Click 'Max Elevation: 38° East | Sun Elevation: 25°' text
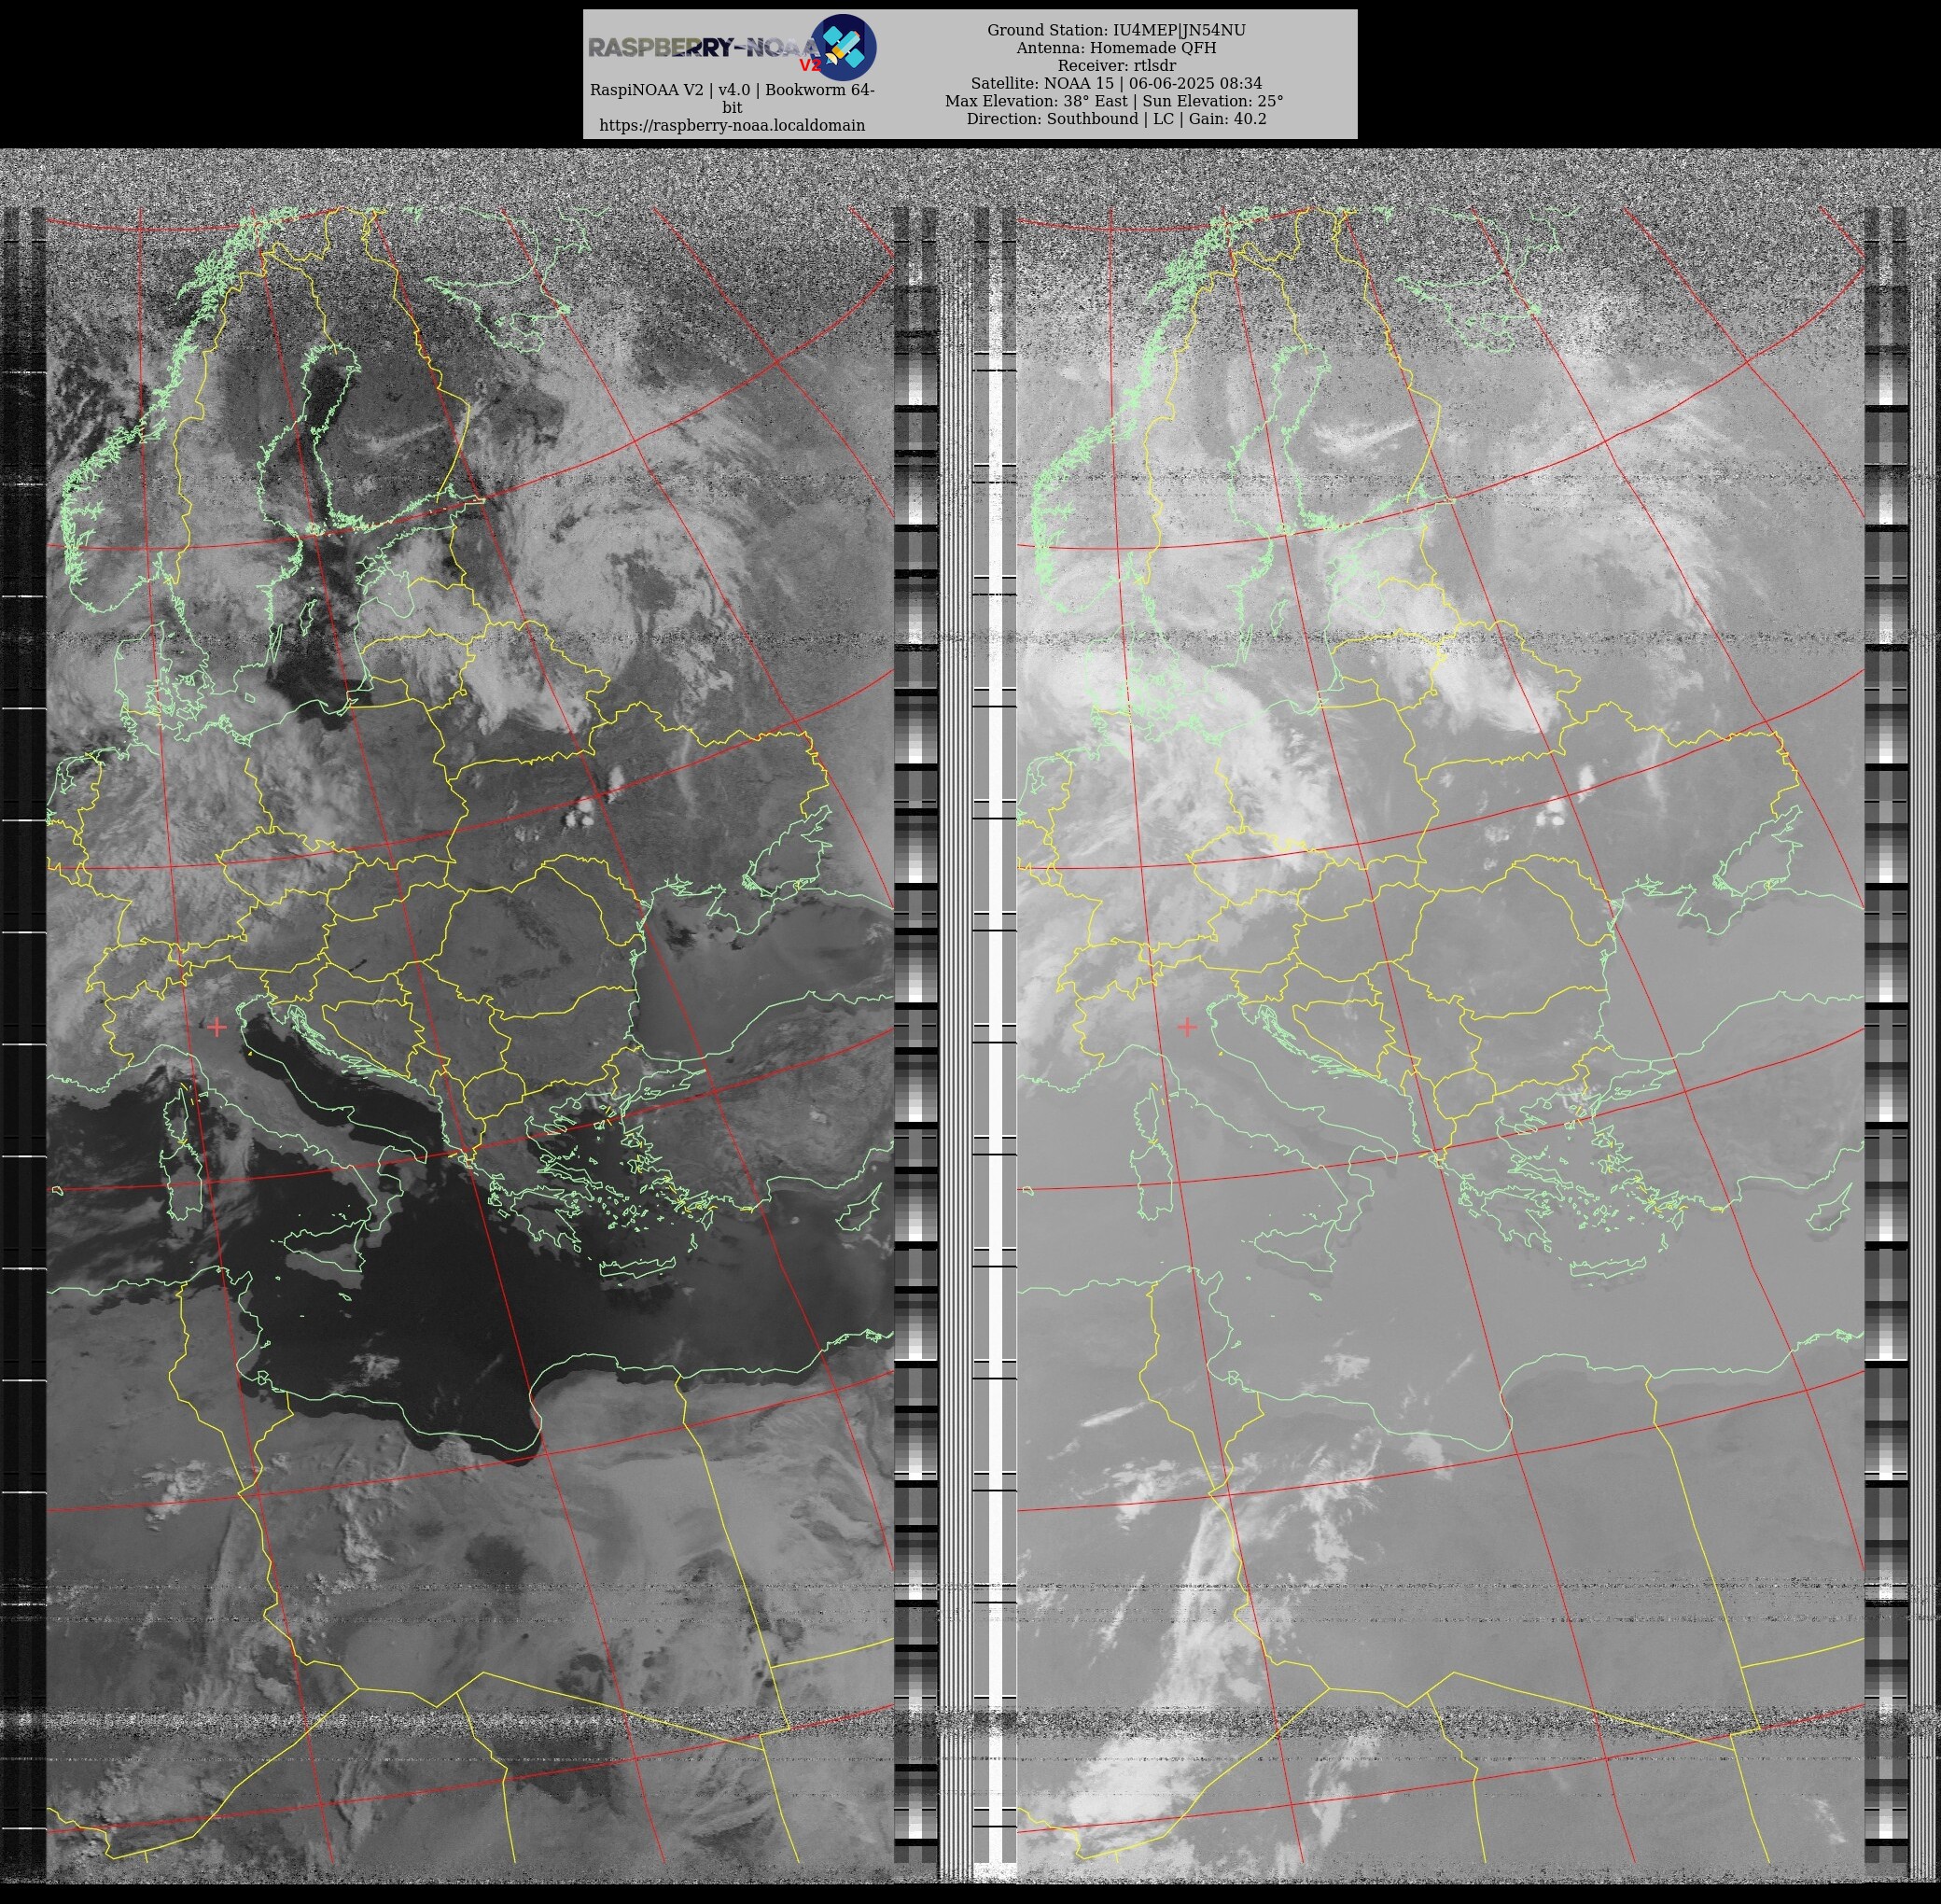The height and width of the screenshot is (1904, 1941). tap(1114, 101)
